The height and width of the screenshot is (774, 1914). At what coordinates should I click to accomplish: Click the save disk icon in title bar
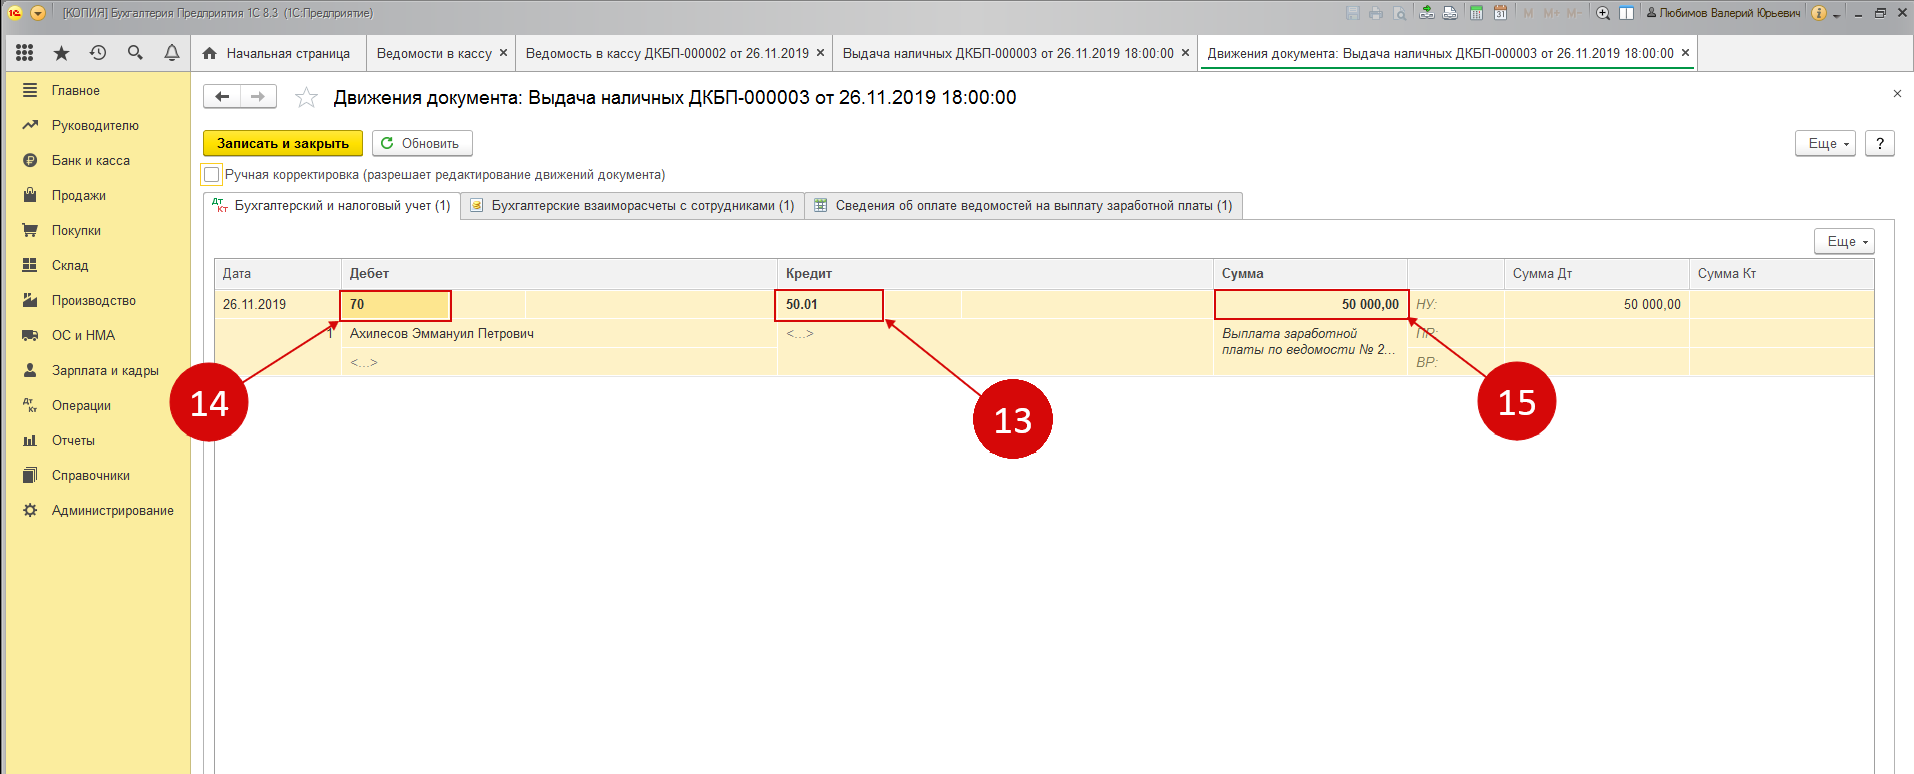point(1353,13)
